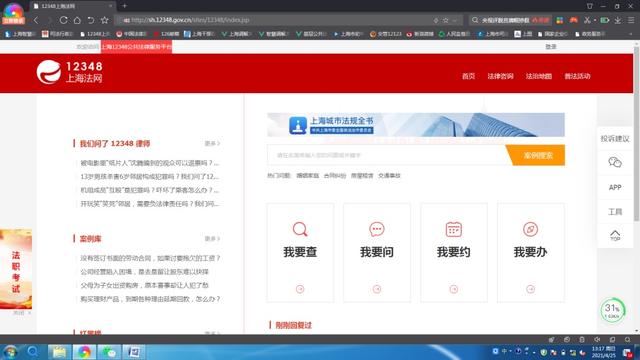Expand more items for 我们问了 12348 律师

212,143
